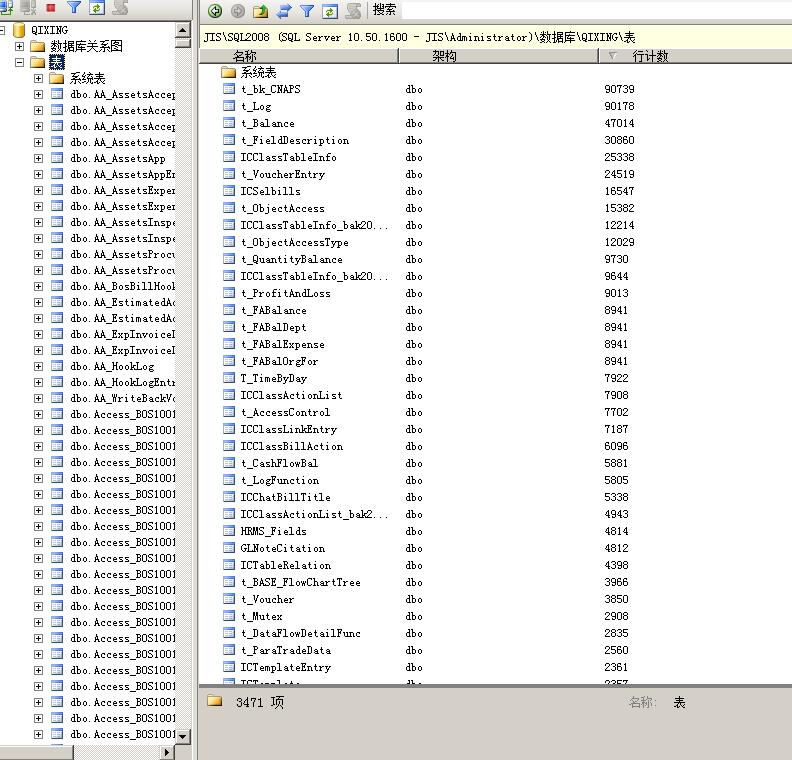Click the table icon beside t_bk_CNAPS

point(229,89)
